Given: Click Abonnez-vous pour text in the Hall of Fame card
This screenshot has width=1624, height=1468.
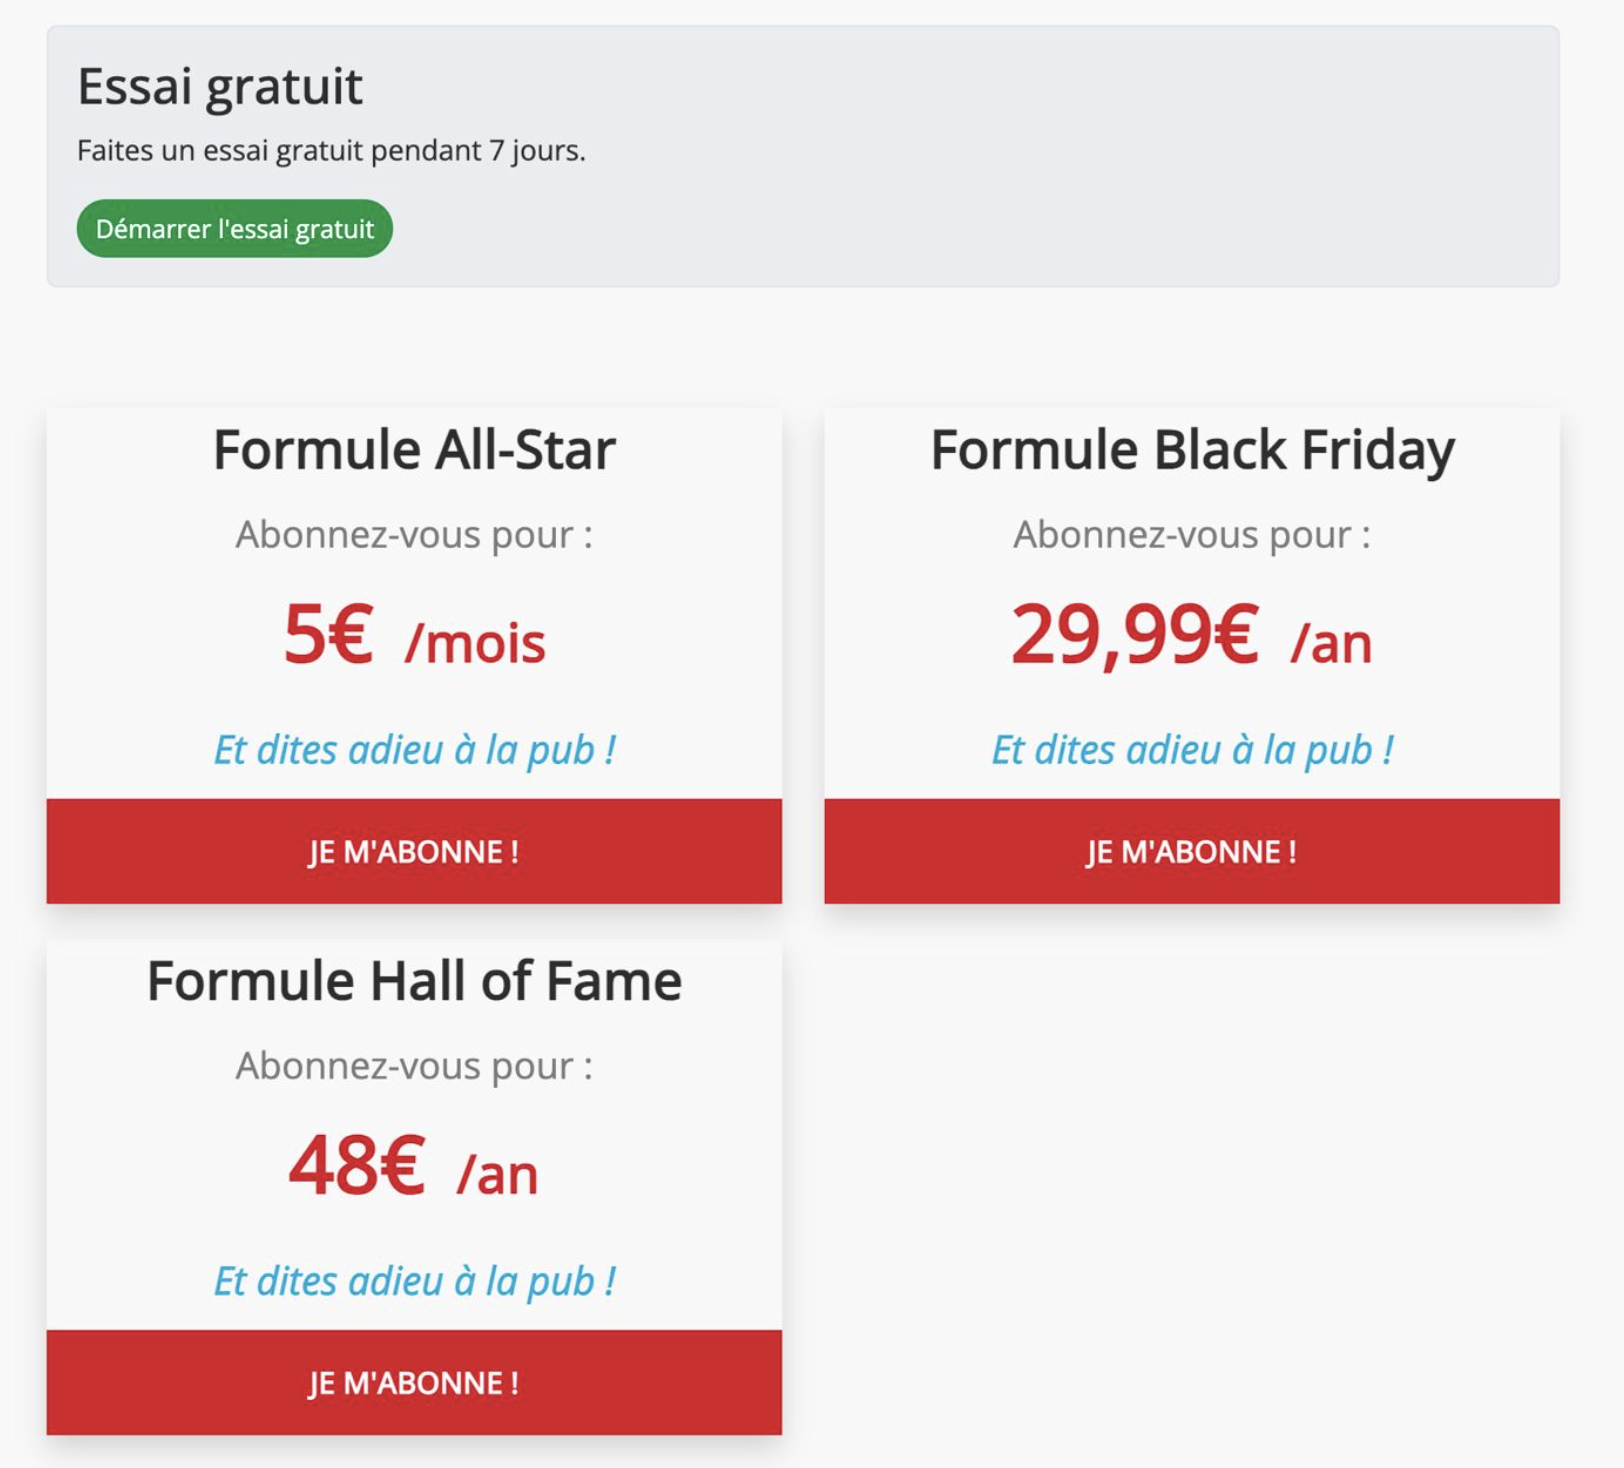Looking at the screenshot, I should click(x=414, y=1066).
